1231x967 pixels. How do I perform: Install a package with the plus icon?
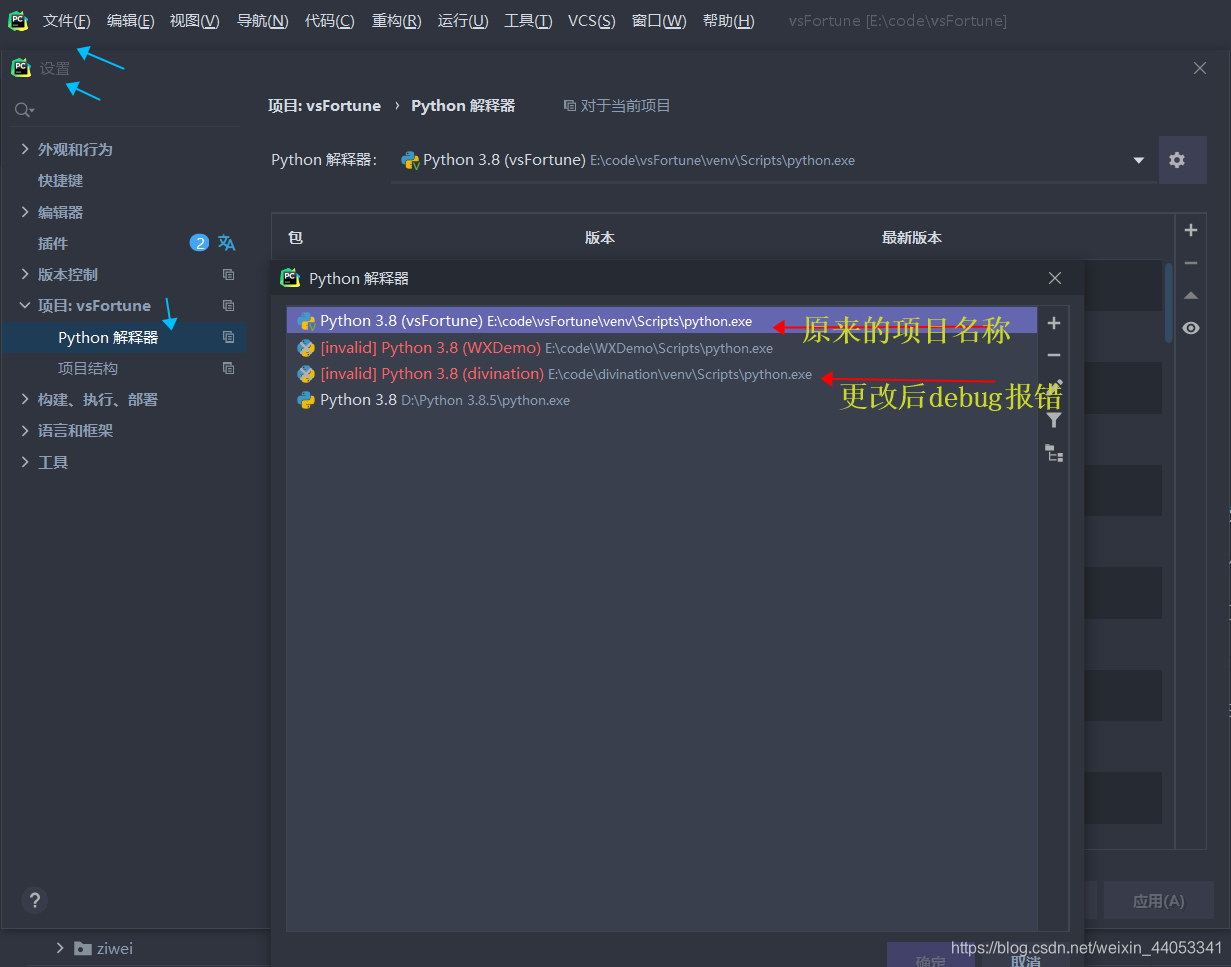point(1191,229)
